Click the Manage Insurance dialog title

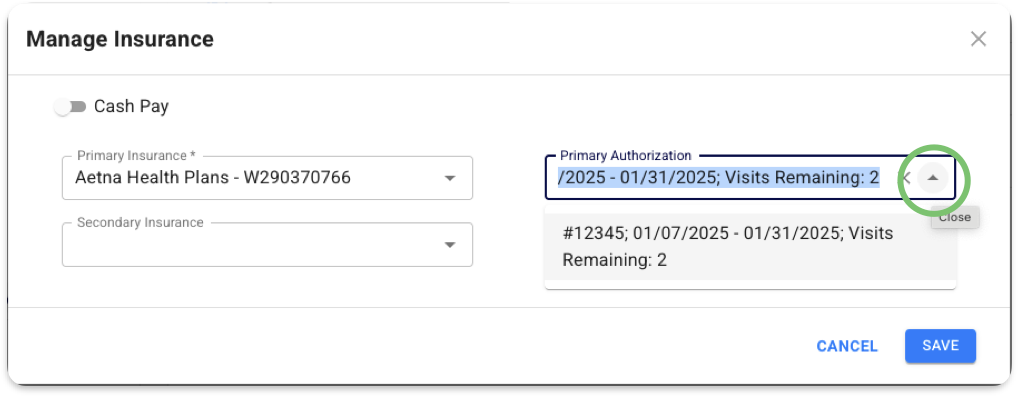(x=119, y=39)
